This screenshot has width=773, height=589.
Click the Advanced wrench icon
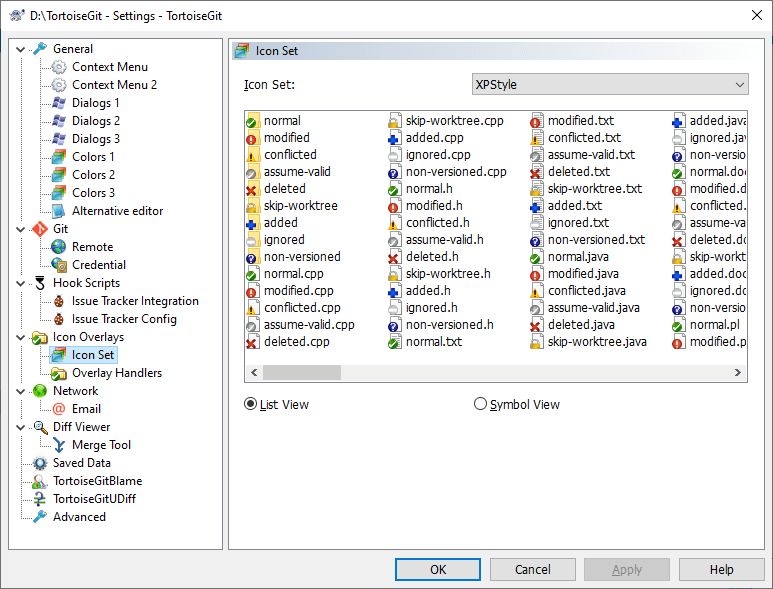(39, 517)
